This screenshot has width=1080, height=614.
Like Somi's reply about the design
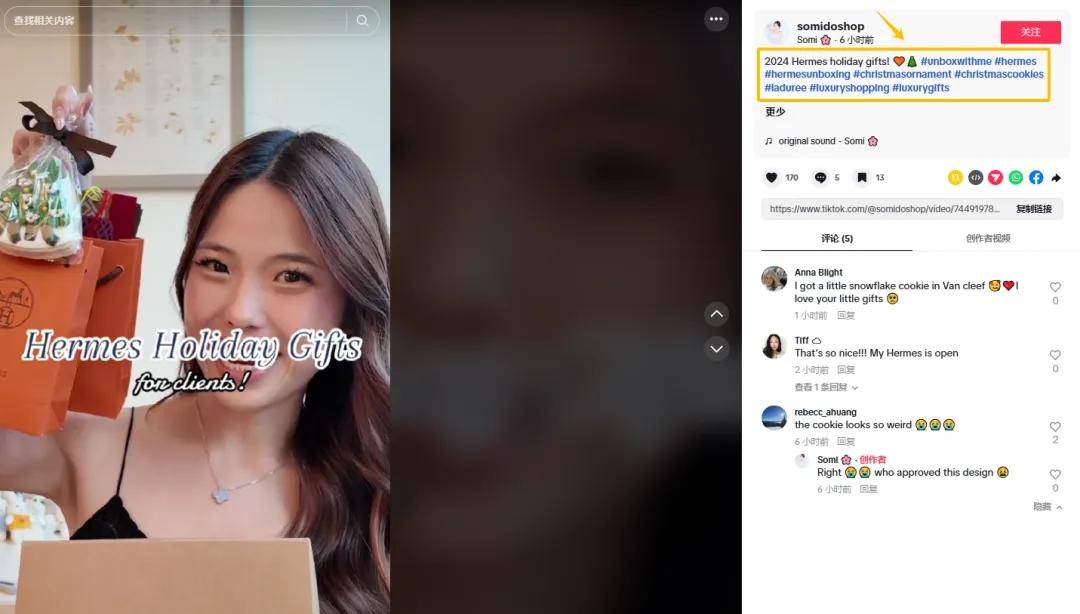[1055, 474]
